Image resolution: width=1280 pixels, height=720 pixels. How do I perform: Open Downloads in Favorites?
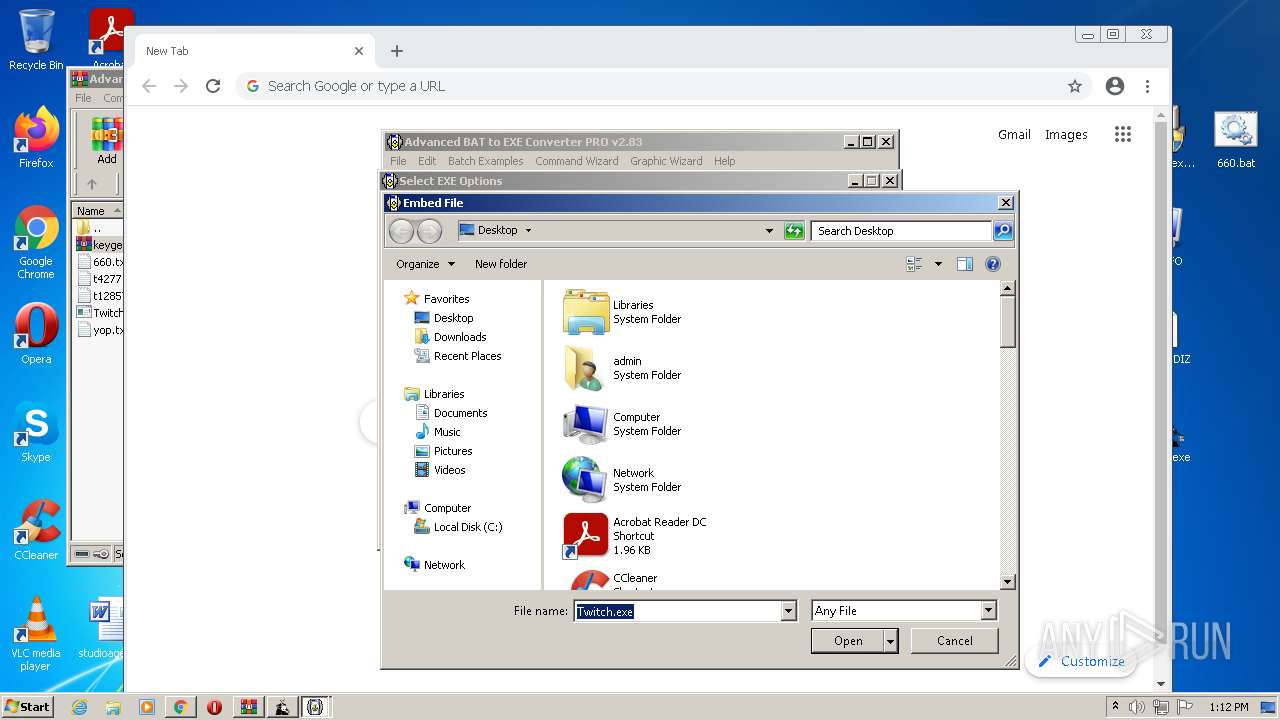(460, 337)
